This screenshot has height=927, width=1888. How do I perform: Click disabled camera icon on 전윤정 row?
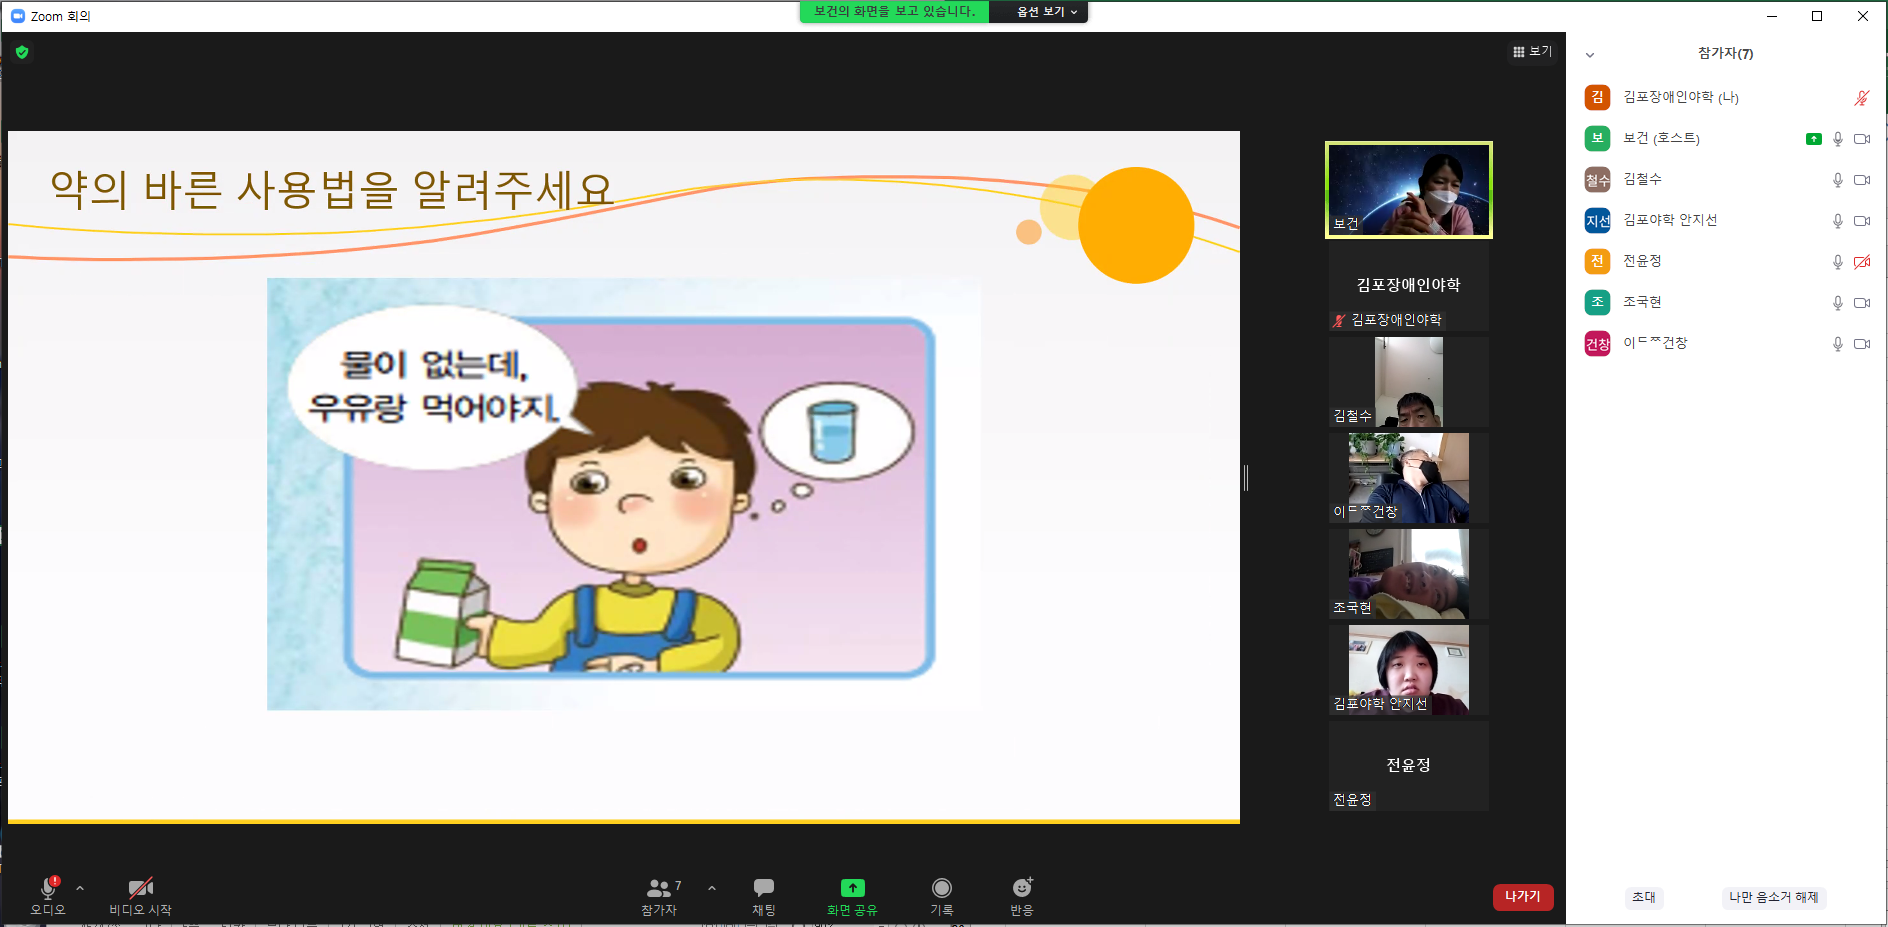[x=1862, y=262]
